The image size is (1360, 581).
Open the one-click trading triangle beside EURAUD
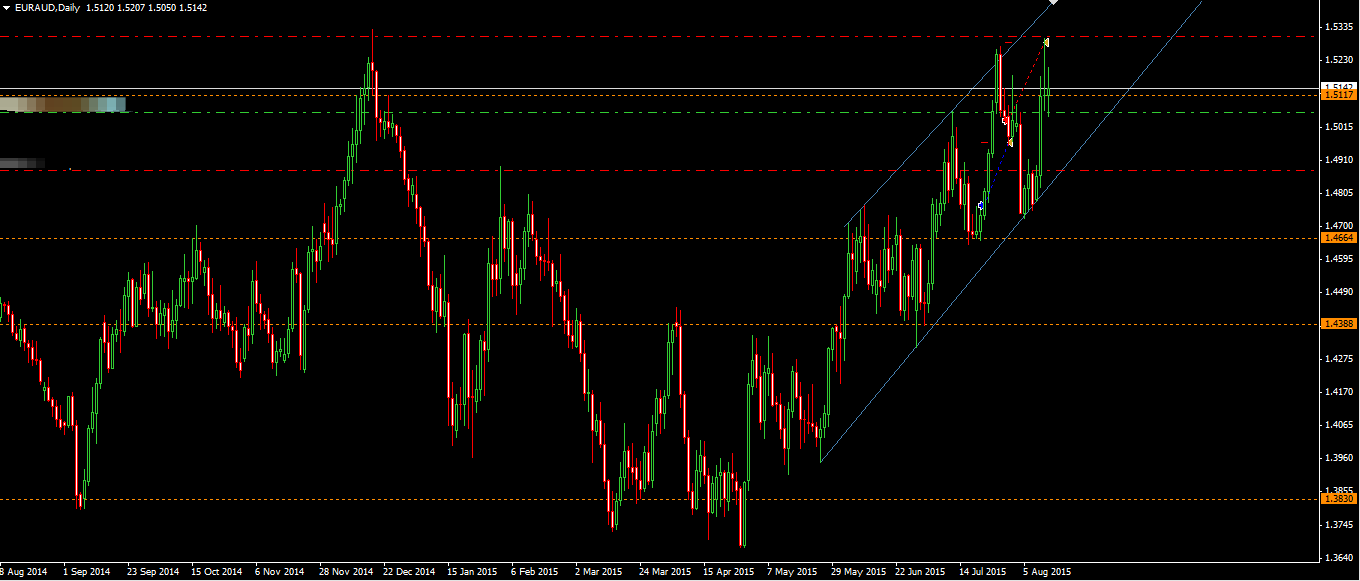(7, 7)
